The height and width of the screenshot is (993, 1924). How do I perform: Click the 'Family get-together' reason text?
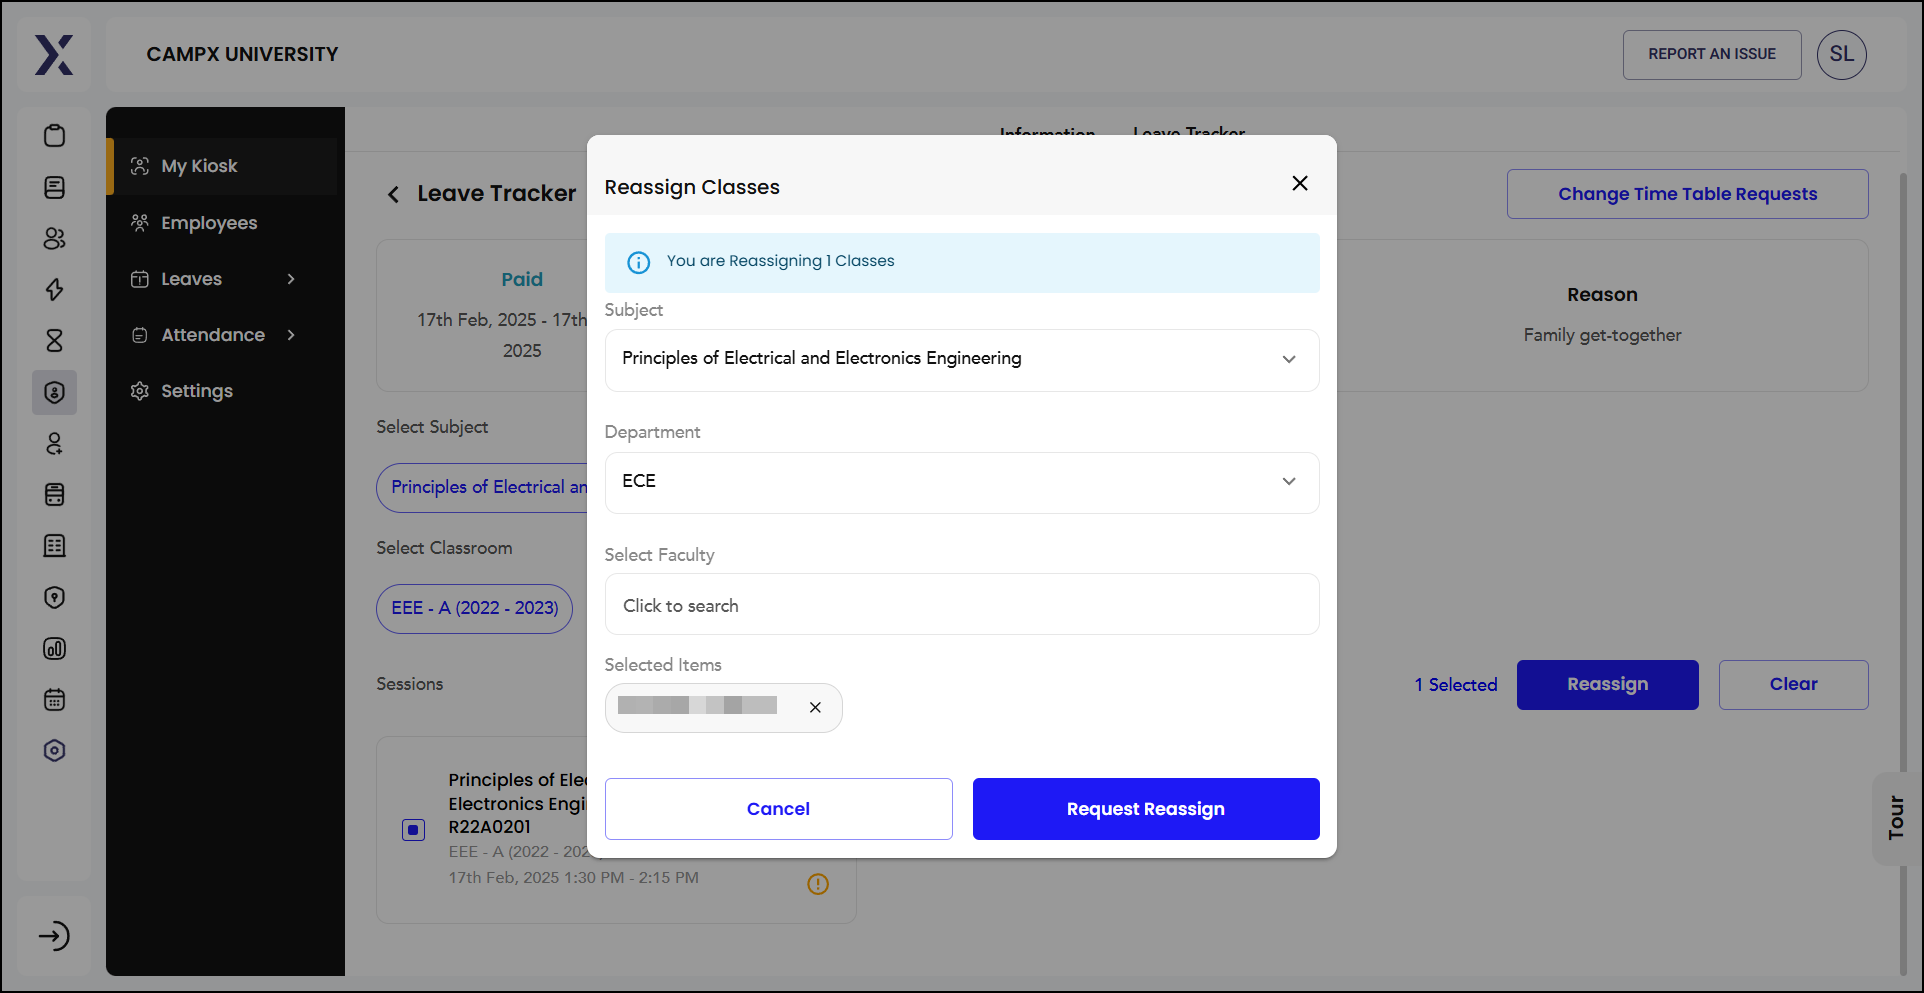(1602, 335)
